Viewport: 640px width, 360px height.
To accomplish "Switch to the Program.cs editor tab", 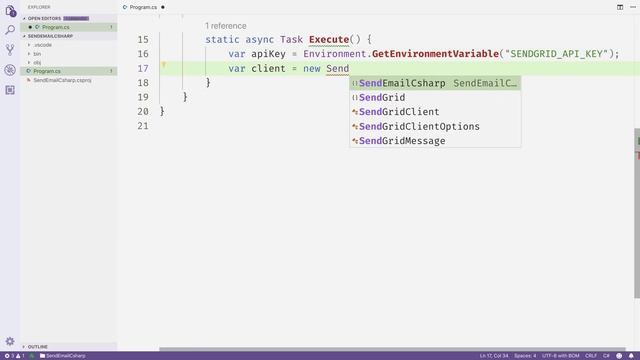I will click(143, 7).
